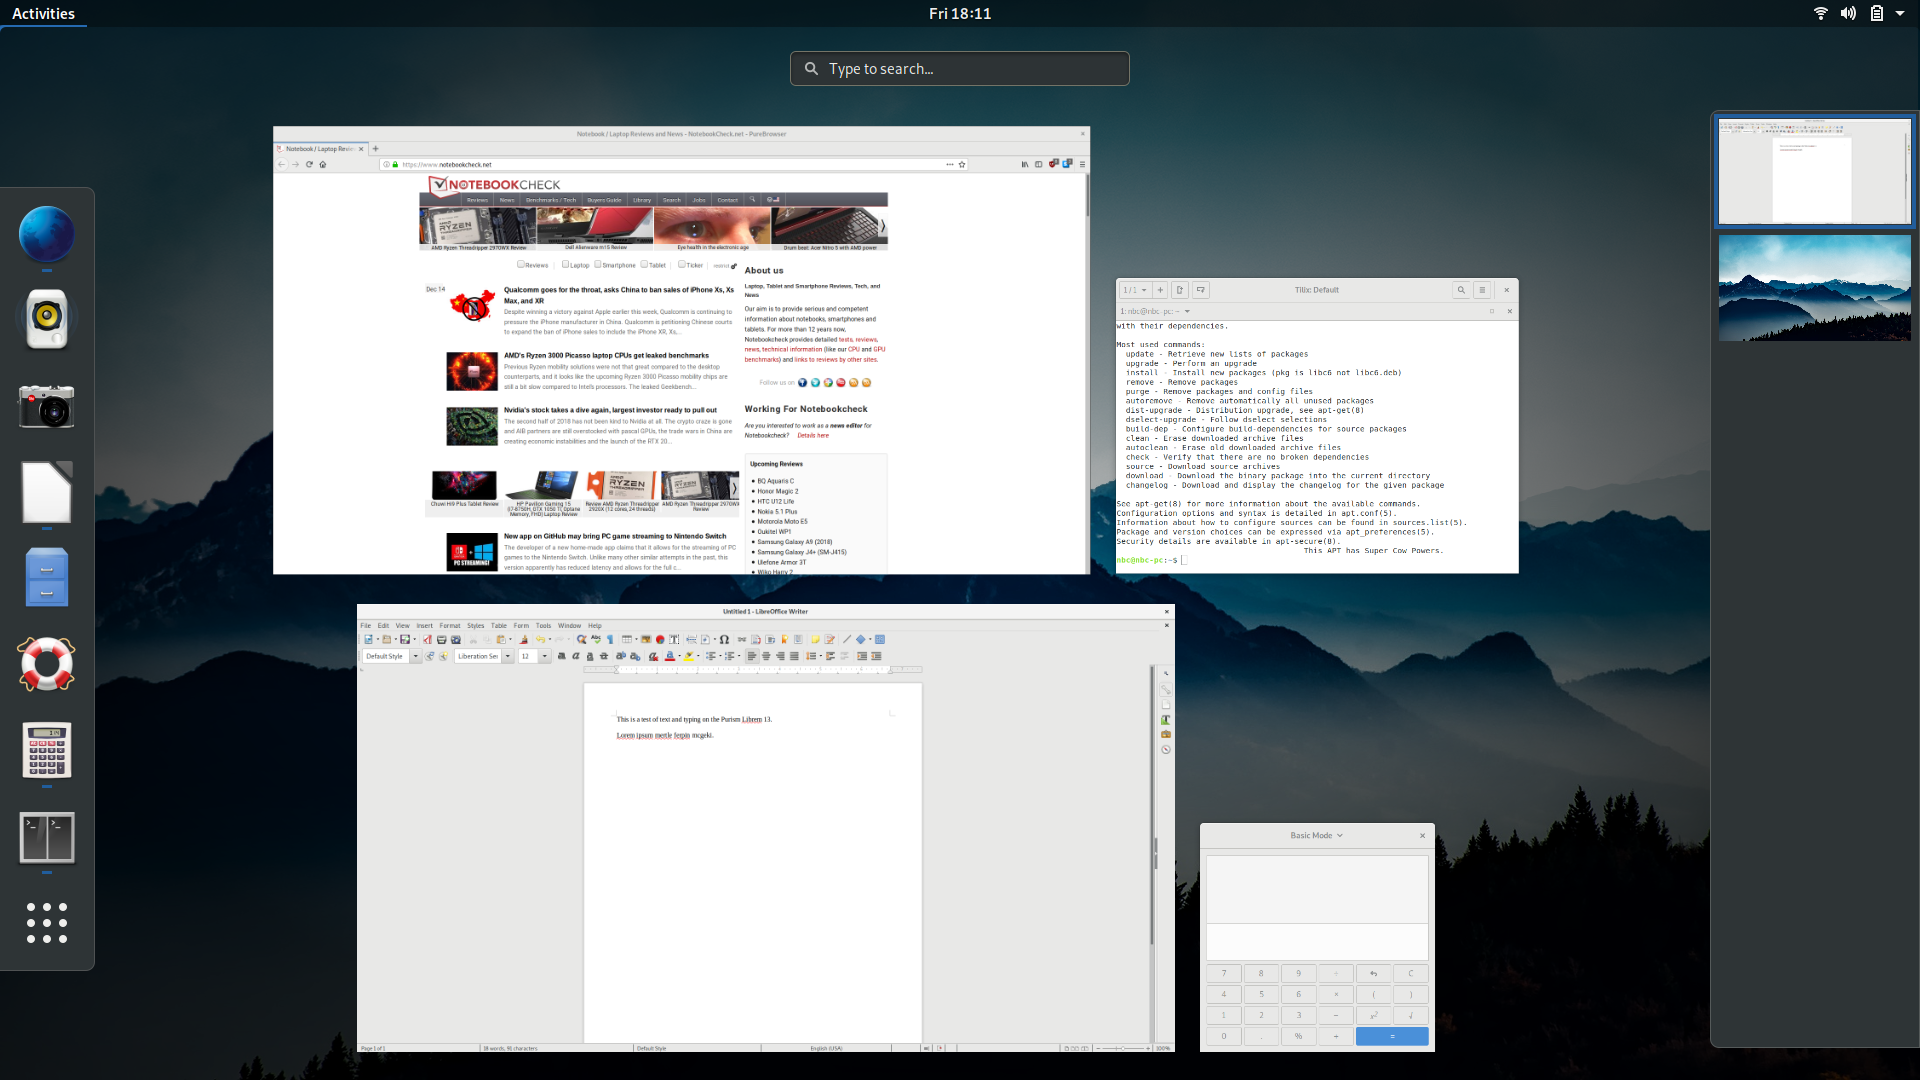This screenshot has width=1920, height=1080.
Task: Open the Default Style paragraph dropdown
Action: pyautogui.click(x=415, y=657)
